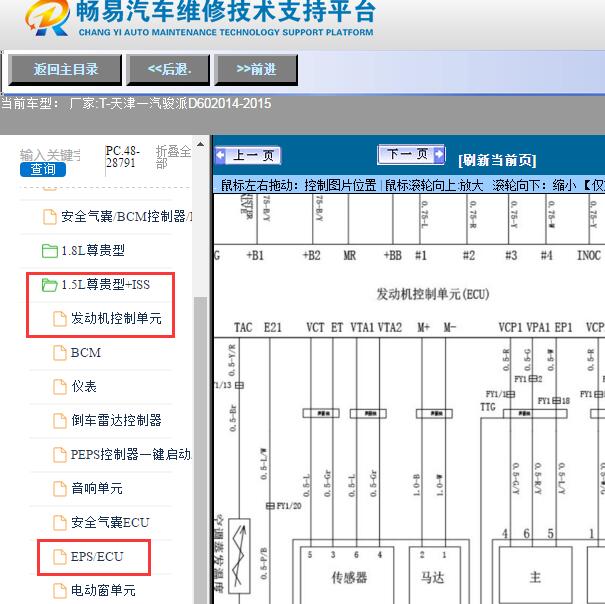Click the left arrow icon on 上一页
This screenshot has width=605, height=604.
(220, 156)
